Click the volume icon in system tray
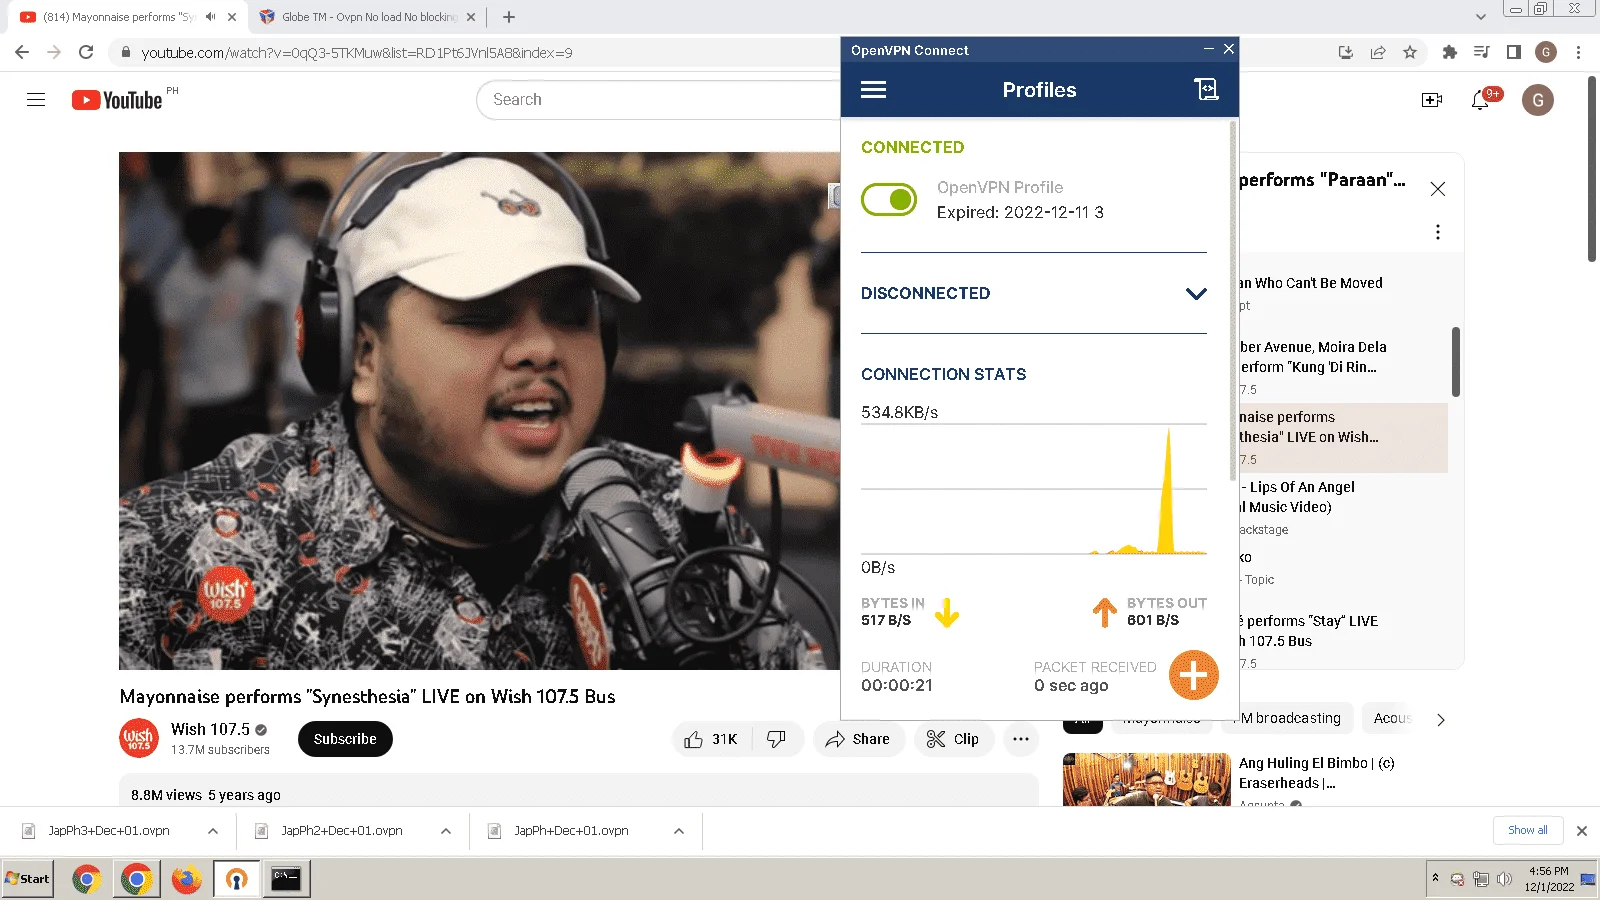The image size is (1600, 900). tap(1504, 879)
